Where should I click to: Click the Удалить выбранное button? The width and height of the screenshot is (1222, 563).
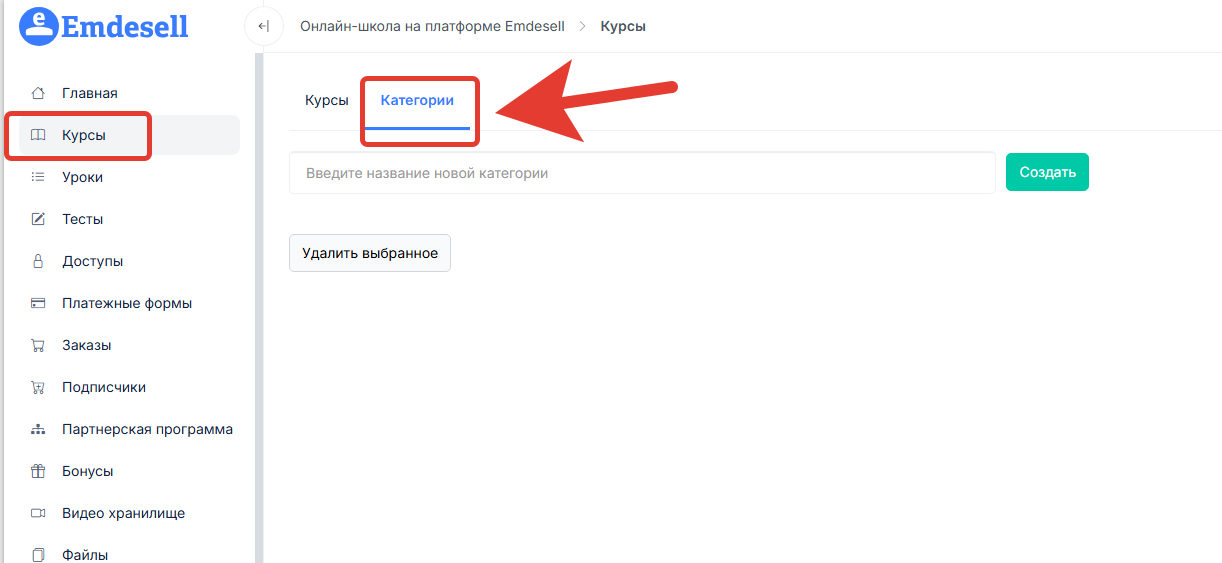[370, 253]
